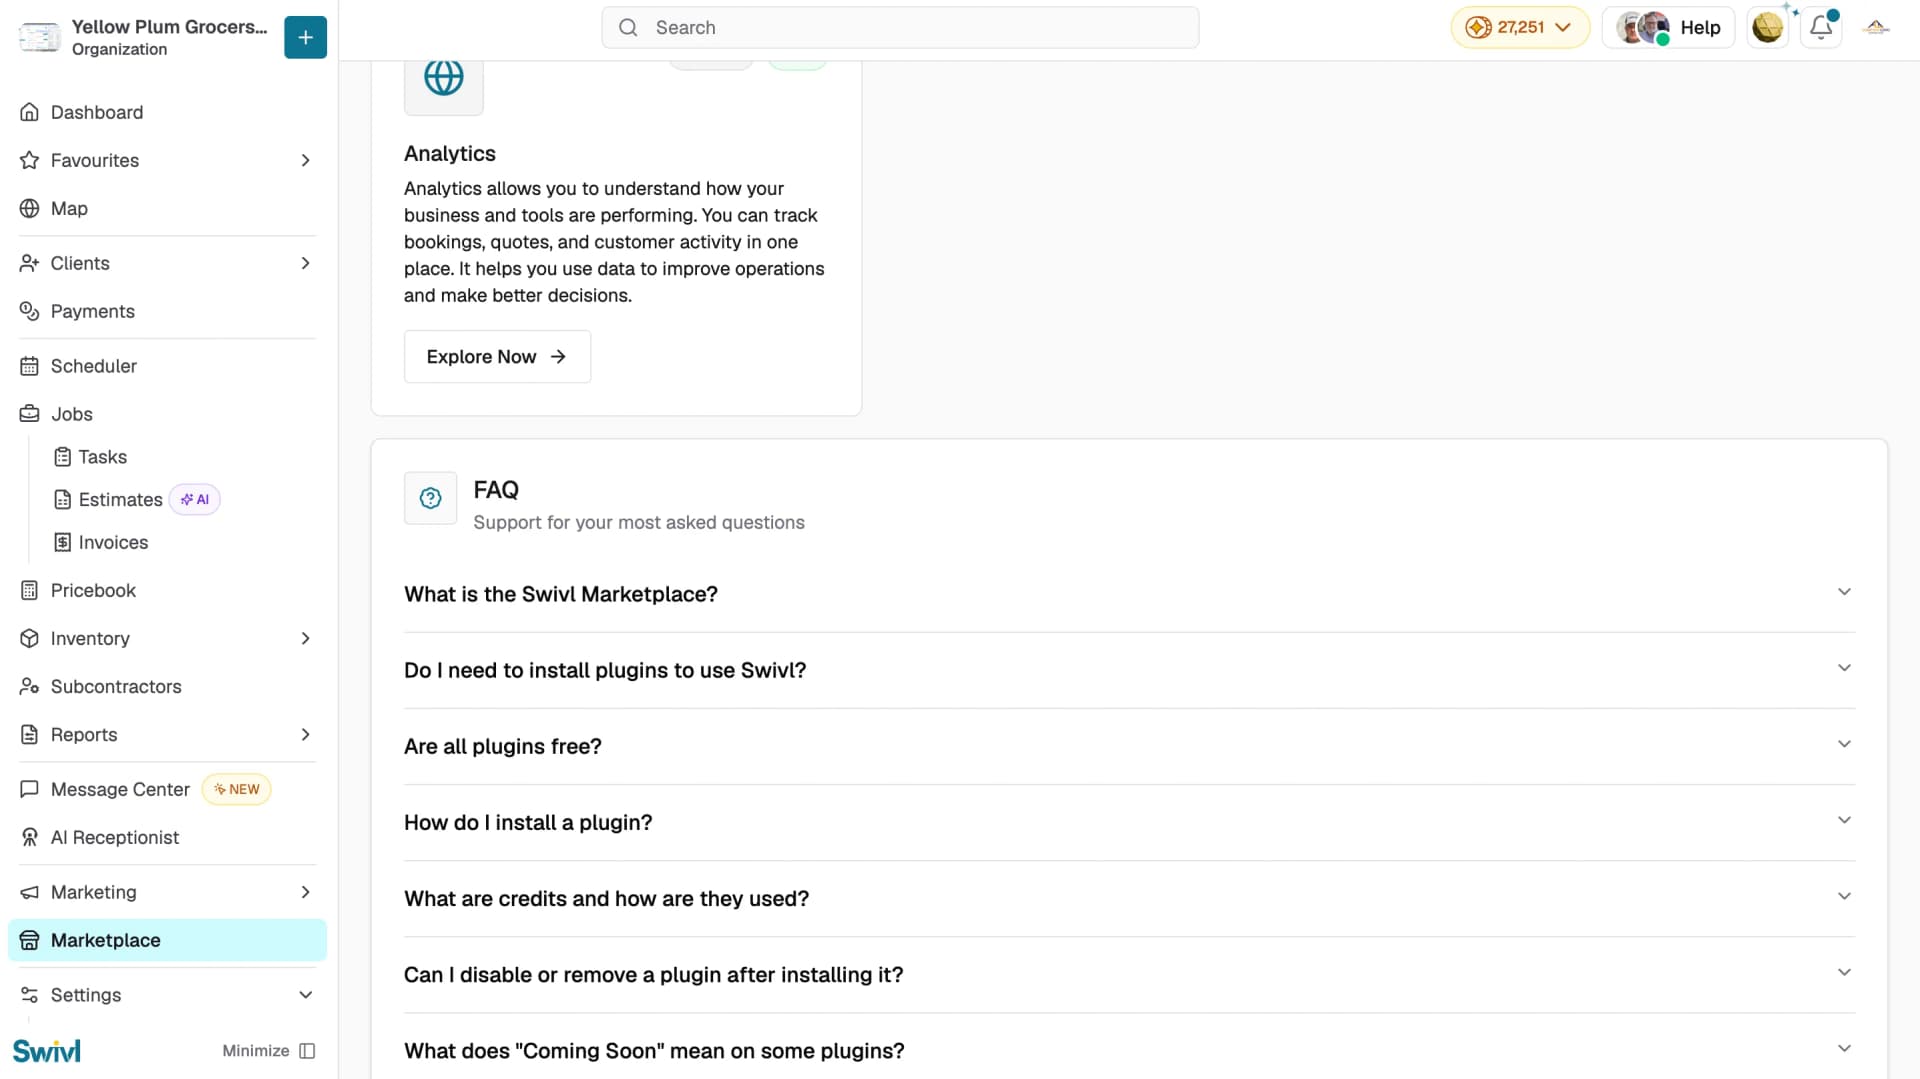The image size is (1920, 1079).
Task: Click the FAQ question mark icon
Action: click(x=431, y=498)
